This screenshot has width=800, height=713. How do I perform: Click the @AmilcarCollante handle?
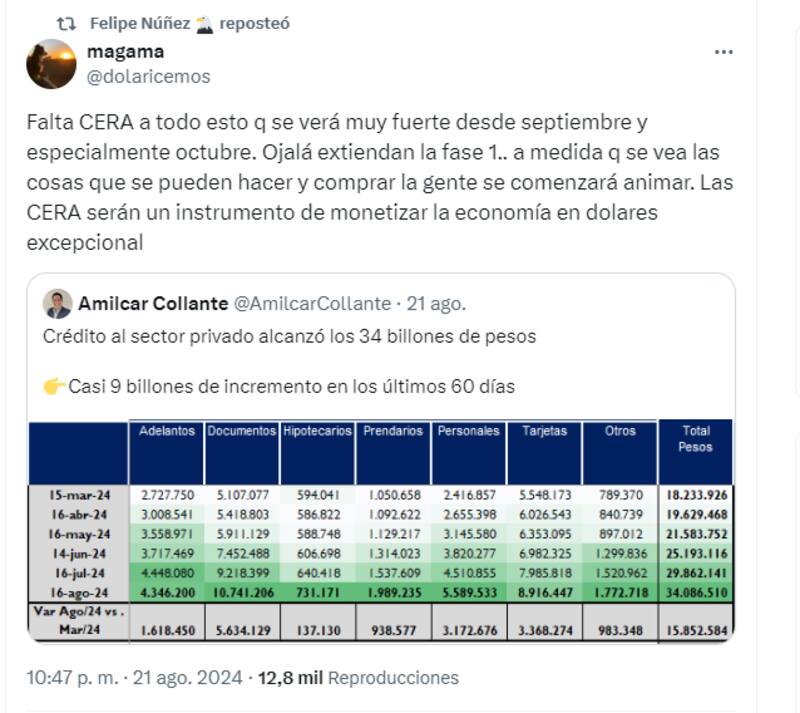[311, 304]
